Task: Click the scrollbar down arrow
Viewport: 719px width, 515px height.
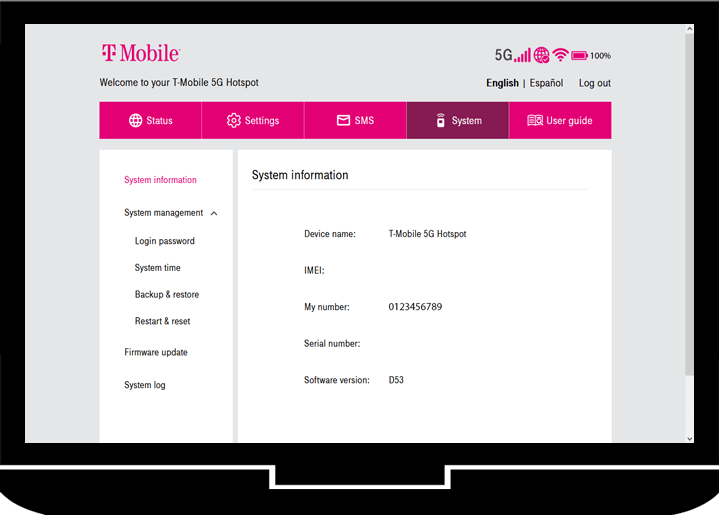Action: tap(689, 438)
